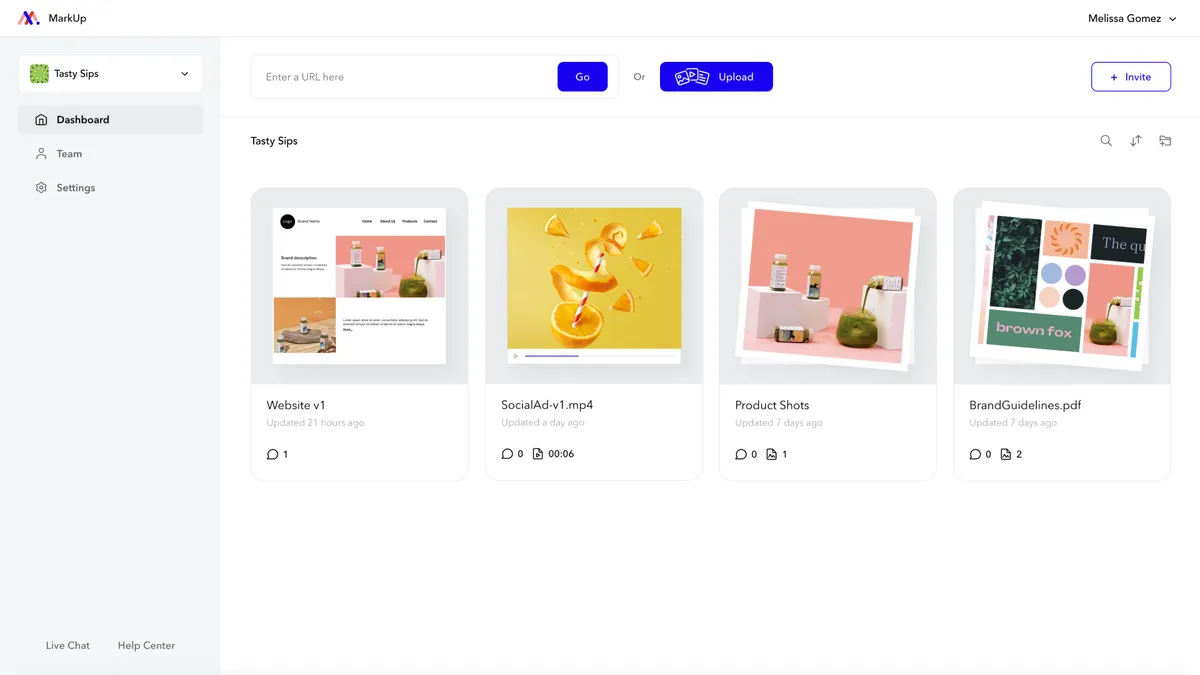Image resolution: width=1200 pixels, height=675 pixels.
Task: Click the progress bar on SocialAd video preview
Action: pos(600,356)
